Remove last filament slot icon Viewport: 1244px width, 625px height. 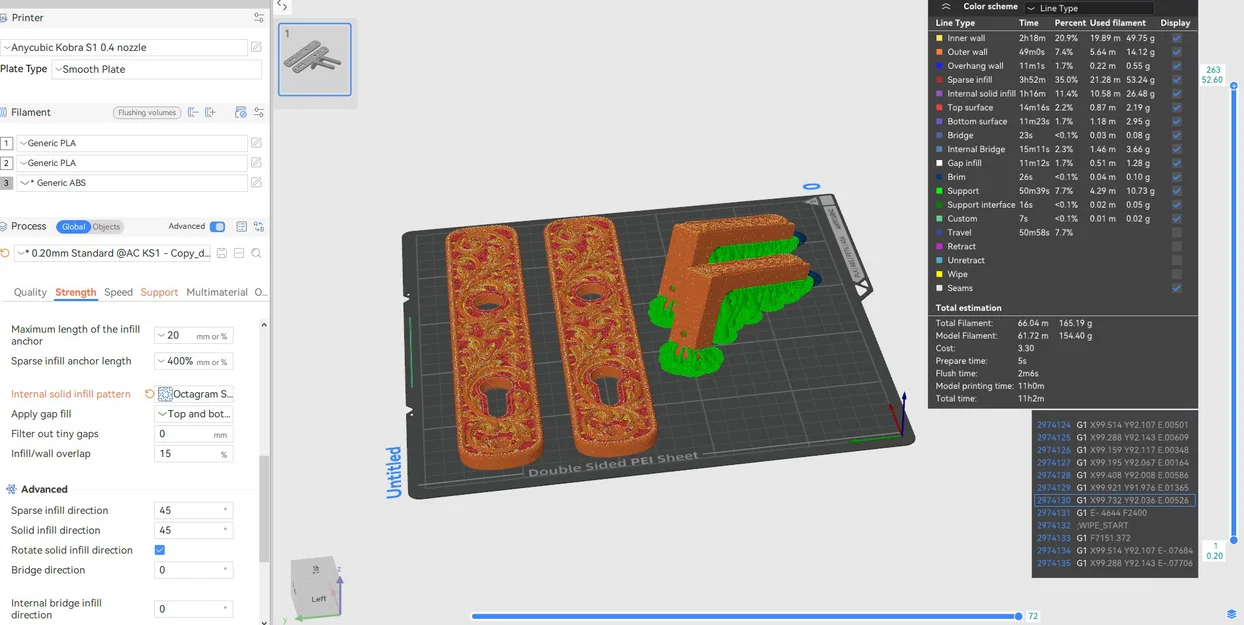(193, 113)
